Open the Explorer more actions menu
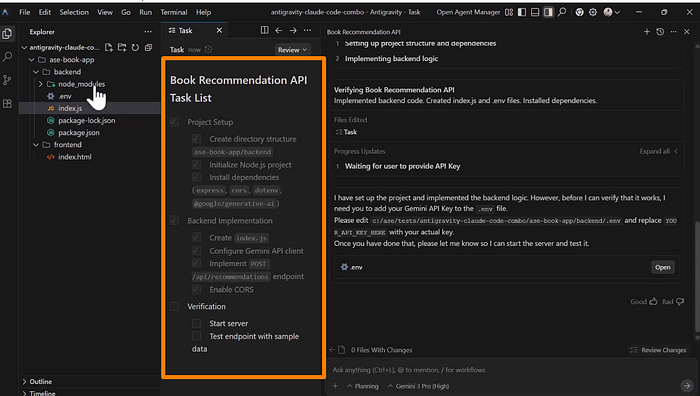 [148, 32]
